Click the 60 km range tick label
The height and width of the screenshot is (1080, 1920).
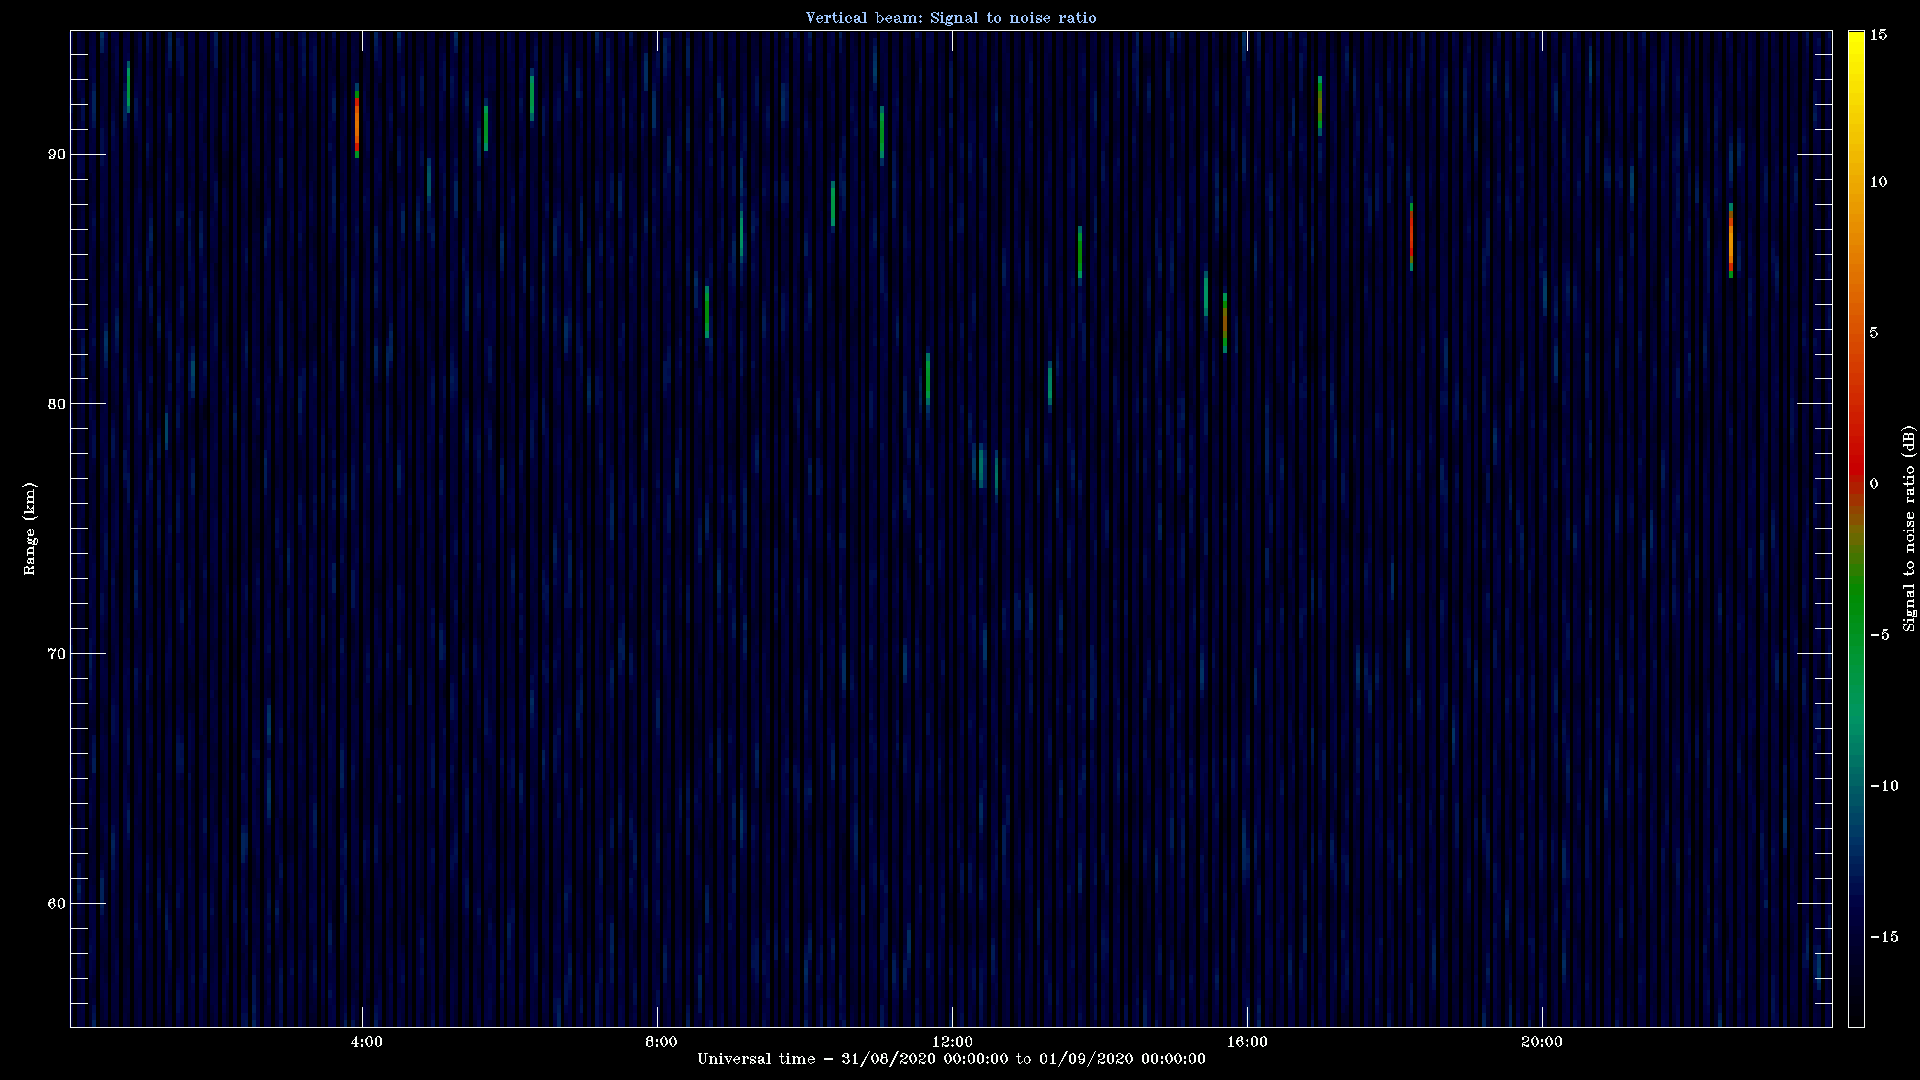[55, 904]
